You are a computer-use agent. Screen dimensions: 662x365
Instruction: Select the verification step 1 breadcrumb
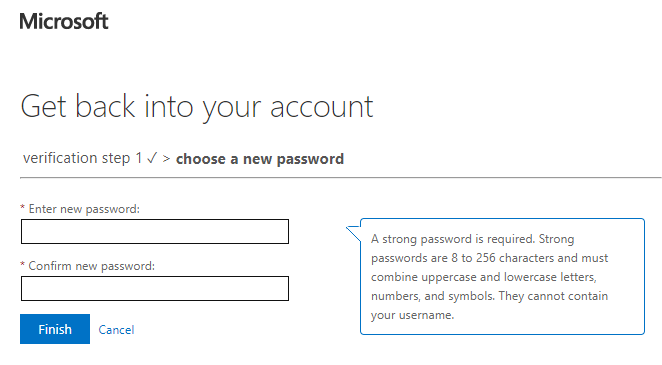tap(82, 158)
